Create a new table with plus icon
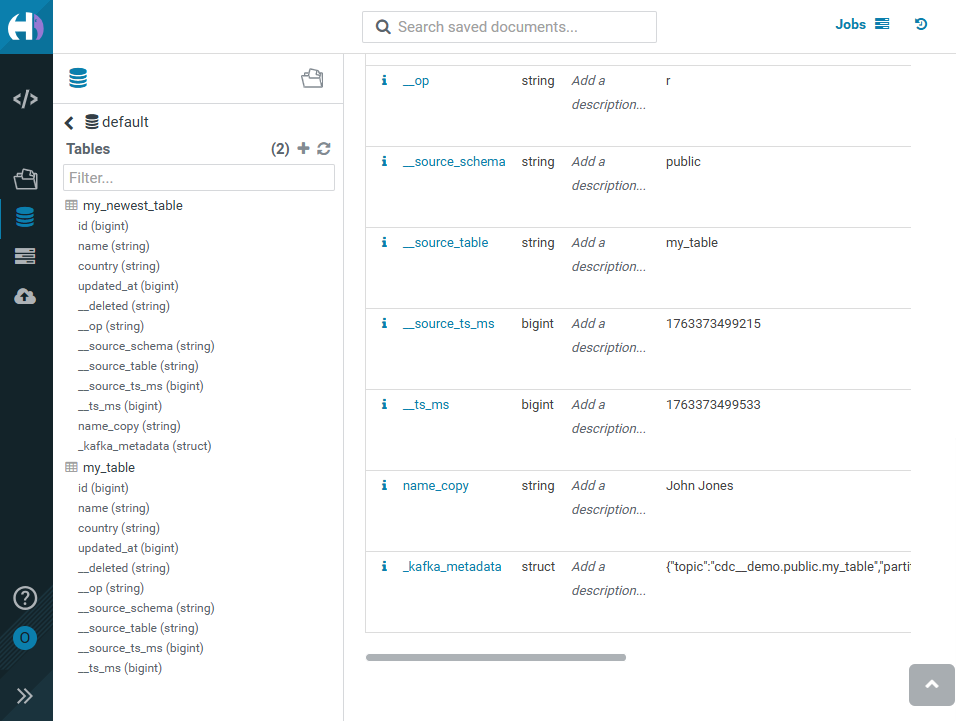 [x=304, y=149]
